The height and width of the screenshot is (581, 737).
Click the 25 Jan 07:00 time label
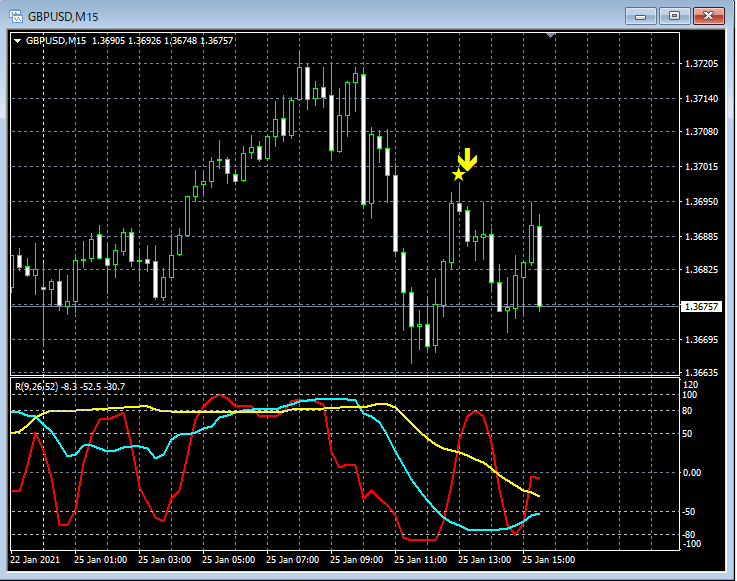click(292, 559)
